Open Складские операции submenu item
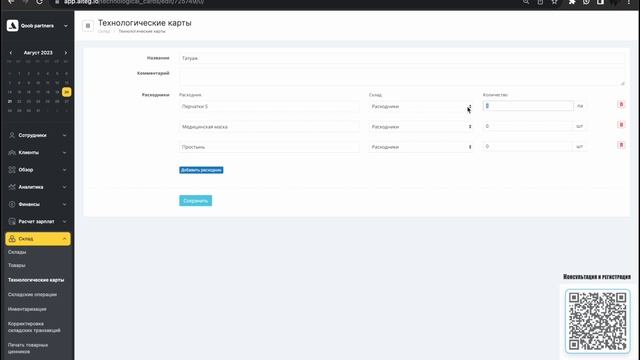This screenshot has width=640, height=360. (32, 294)
